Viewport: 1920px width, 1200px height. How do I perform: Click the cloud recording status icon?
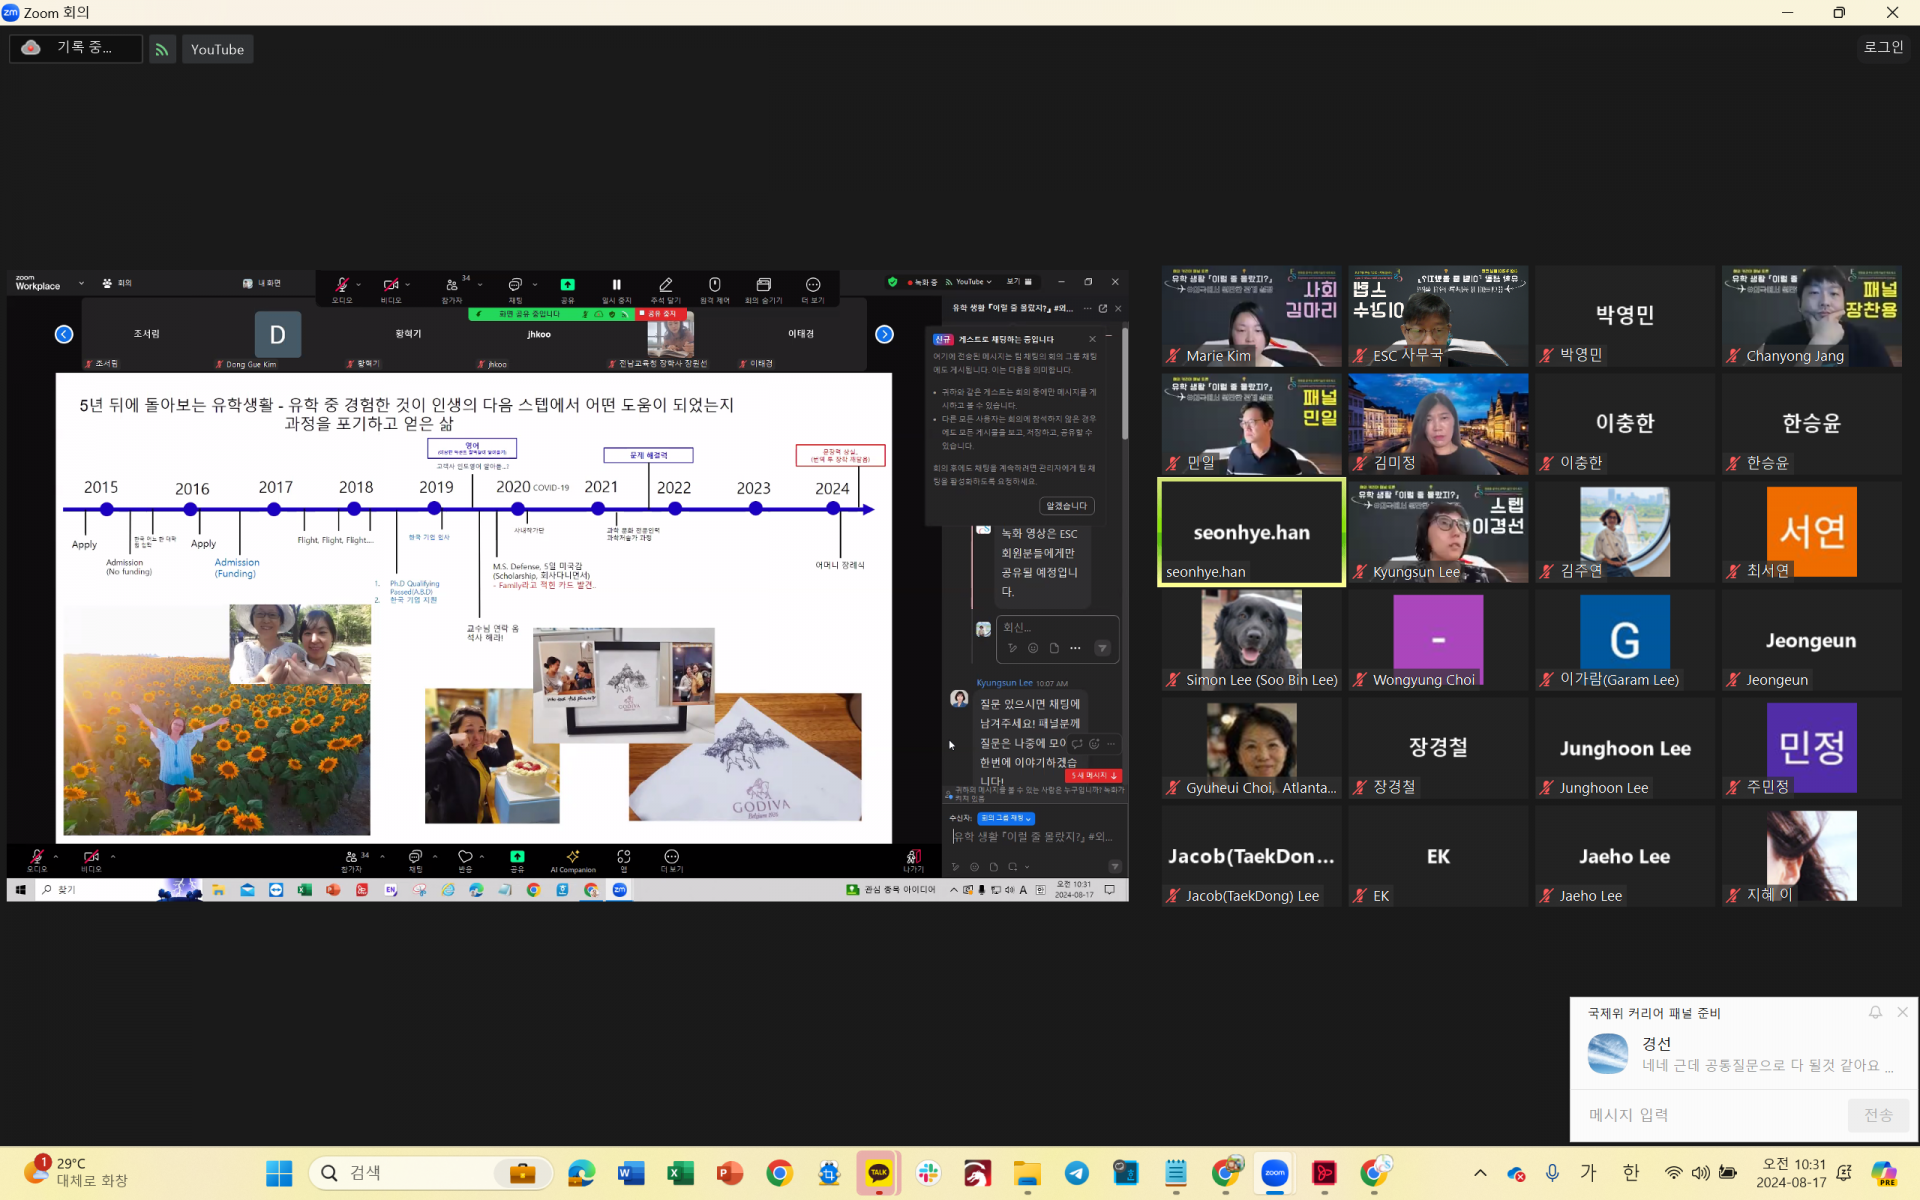click(31, 48)
